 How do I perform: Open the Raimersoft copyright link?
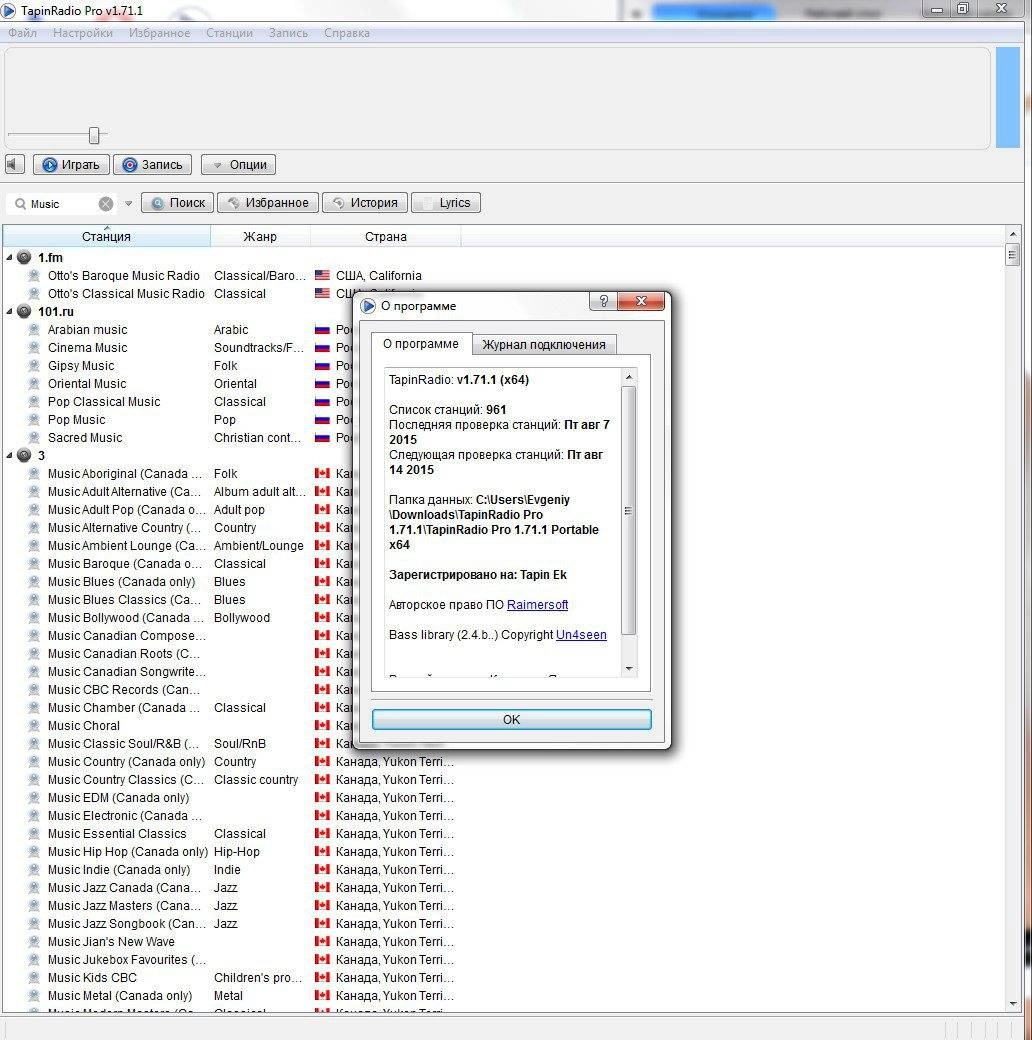click(537, 605)
